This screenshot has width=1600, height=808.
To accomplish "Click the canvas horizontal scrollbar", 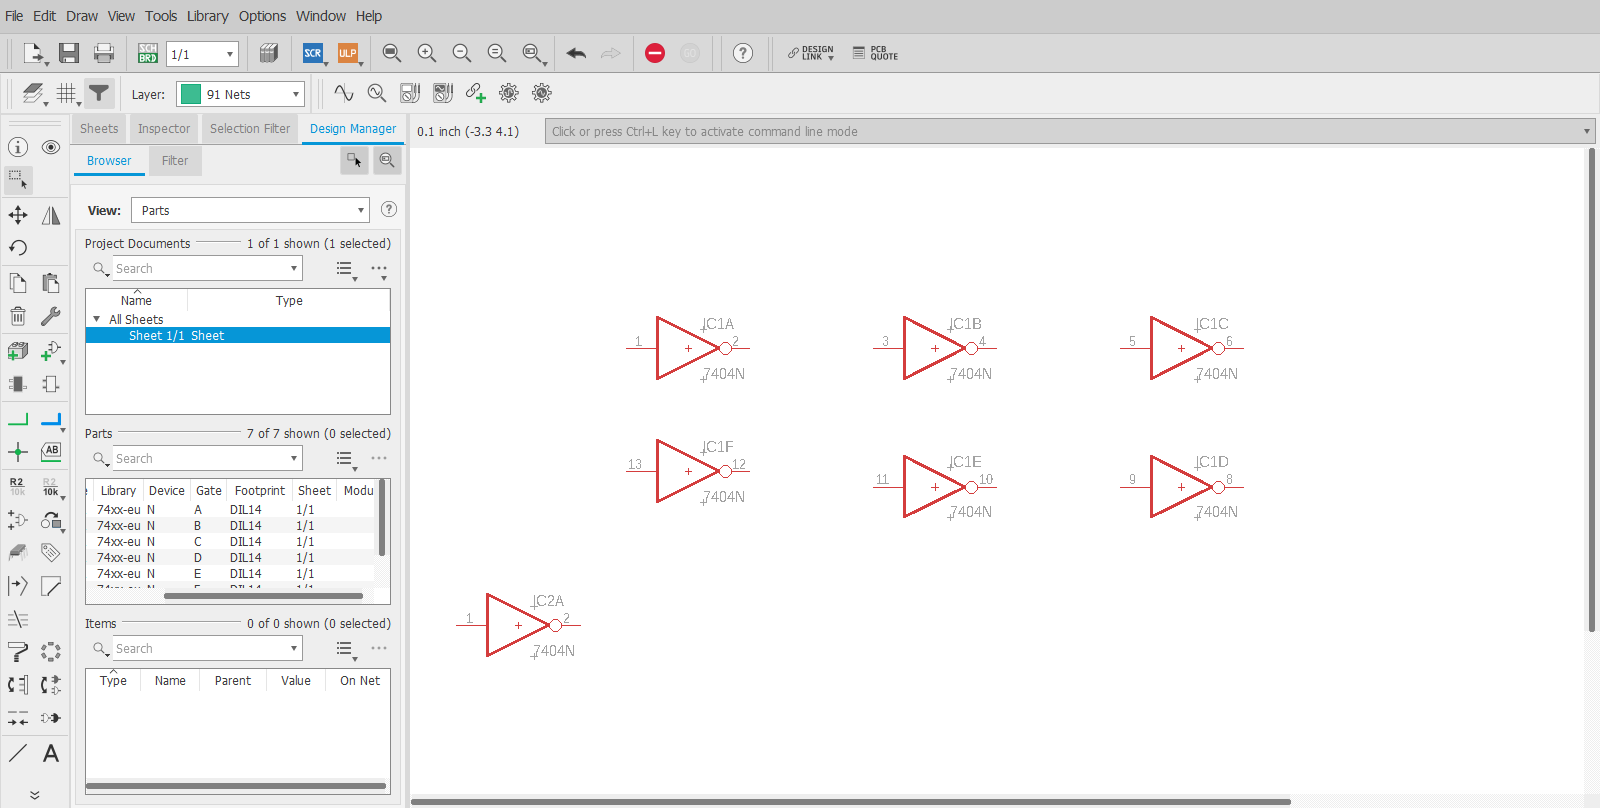I will pyautogui.click(x=850, y=802).
